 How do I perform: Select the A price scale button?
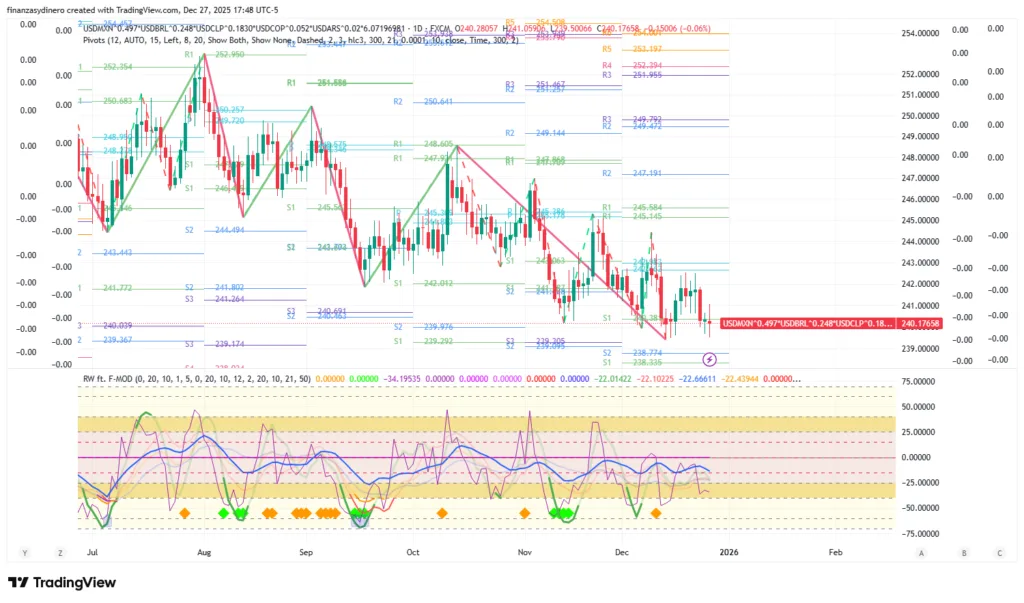pos(921,552)
